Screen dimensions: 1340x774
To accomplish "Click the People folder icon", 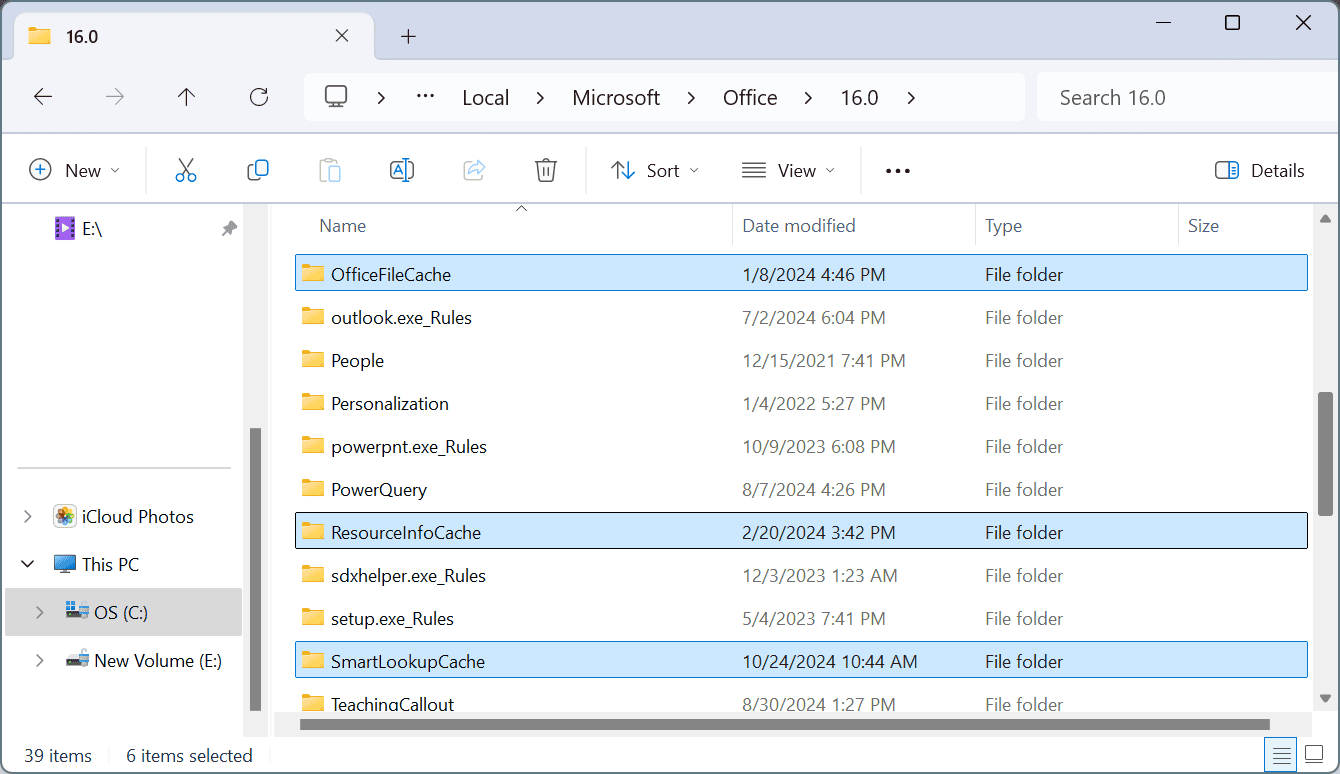I will click(x=313, y=359).
